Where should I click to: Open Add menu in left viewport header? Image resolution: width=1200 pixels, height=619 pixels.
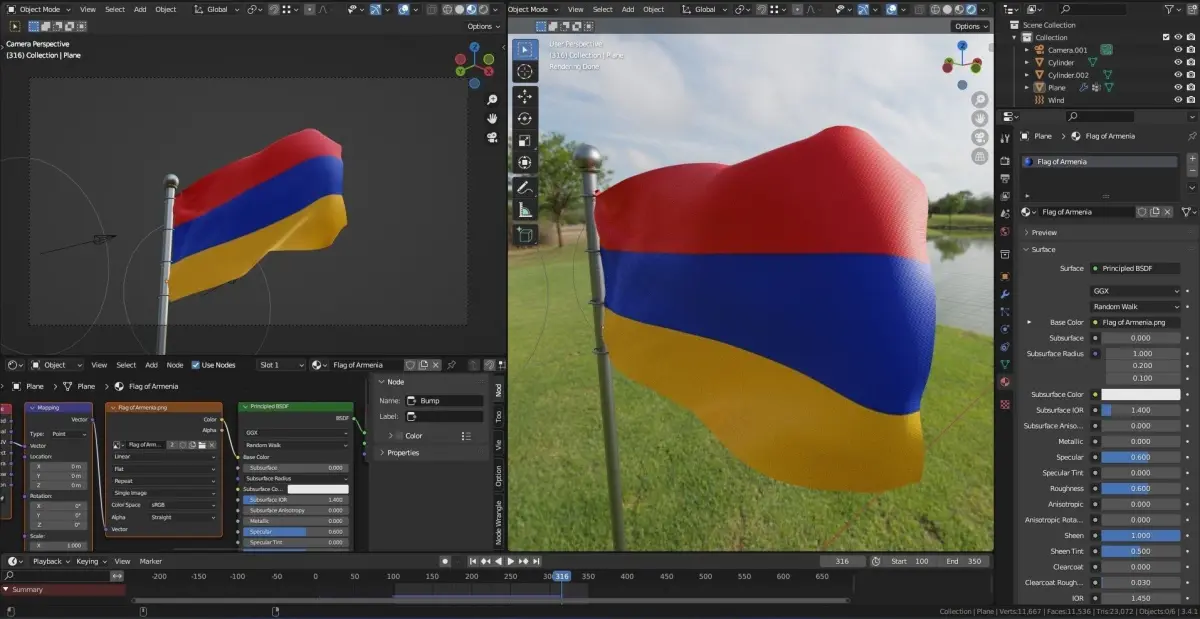(x=140, y=9)
